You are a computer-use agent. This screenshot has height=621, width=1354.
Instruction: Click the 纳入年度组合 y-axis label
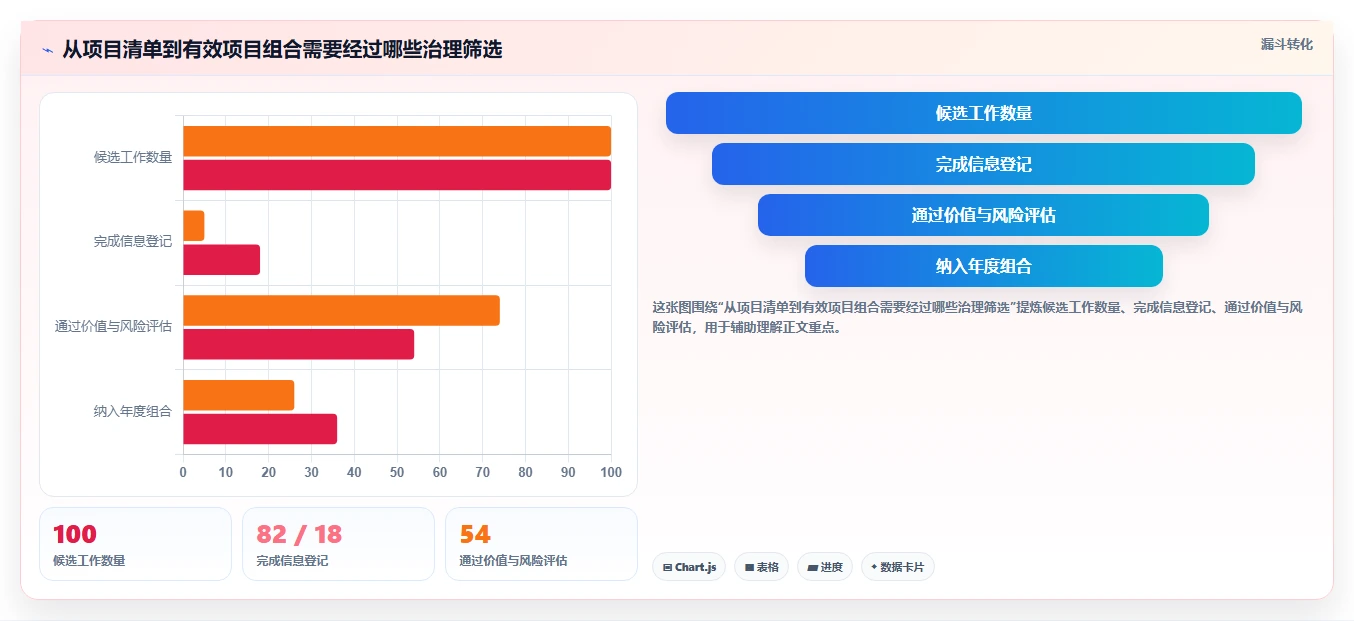click(x=133, y=411)
